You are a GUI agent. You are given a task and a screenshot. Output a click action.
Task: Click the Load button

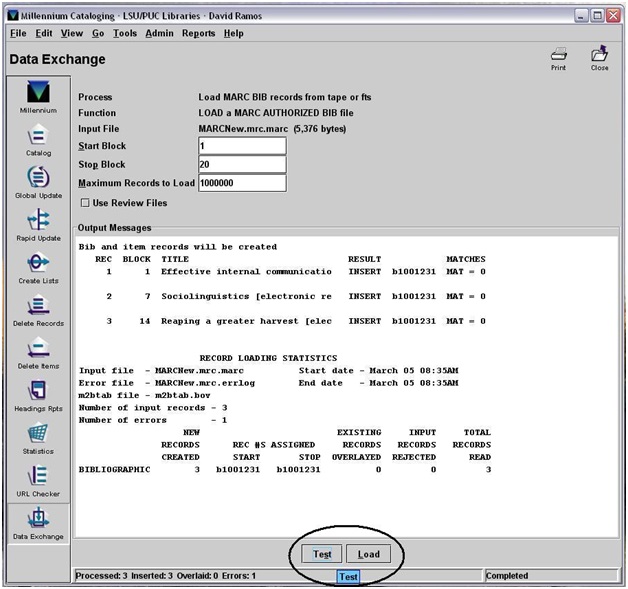(368, 554)
